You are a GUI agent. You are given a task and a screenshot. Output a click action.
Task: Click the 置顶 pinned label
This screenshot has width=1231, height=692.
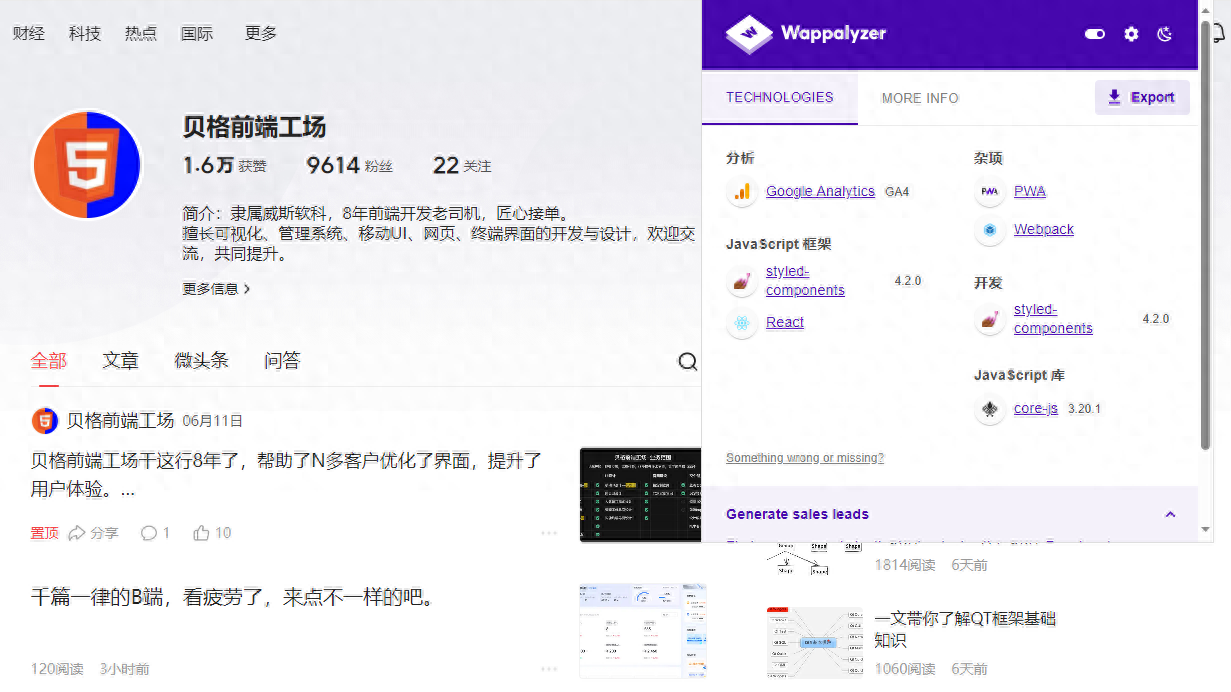[44, 533]
